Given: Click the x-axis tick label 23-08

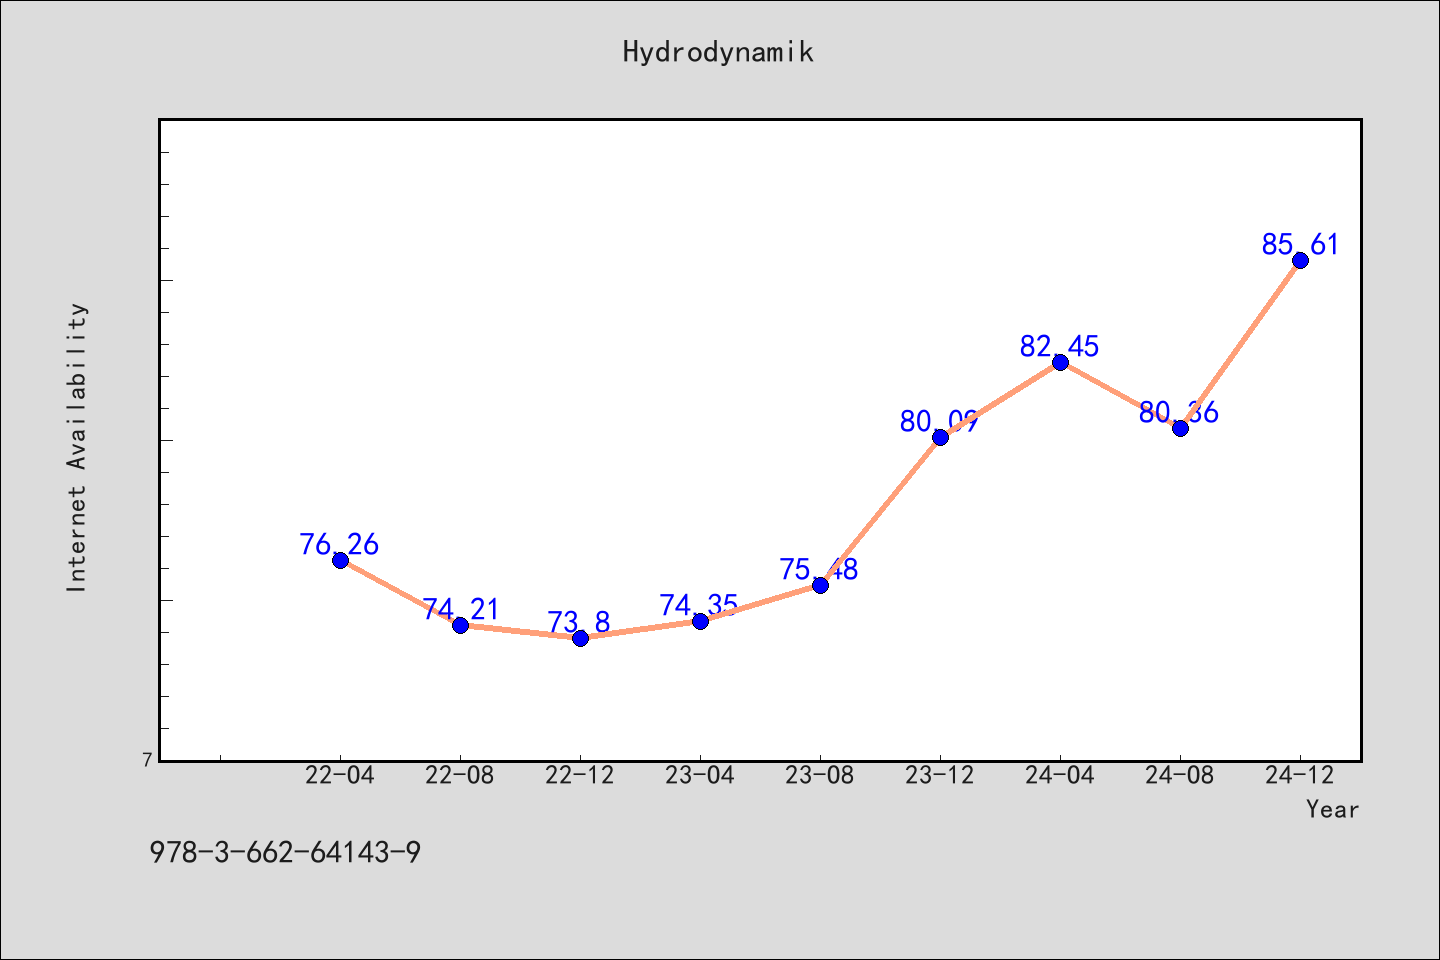Looking at the screenshot, I should (820, 776).
